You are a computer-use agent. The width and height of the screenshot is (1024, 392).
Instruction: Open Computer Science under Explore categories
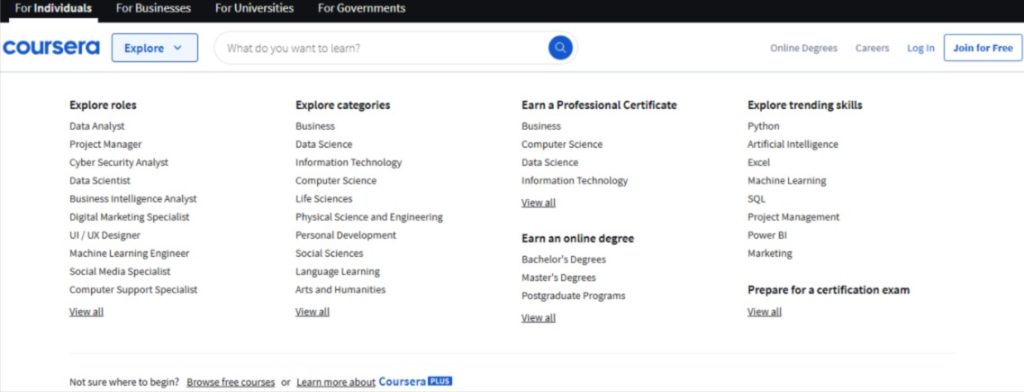(x=336, y=180)
